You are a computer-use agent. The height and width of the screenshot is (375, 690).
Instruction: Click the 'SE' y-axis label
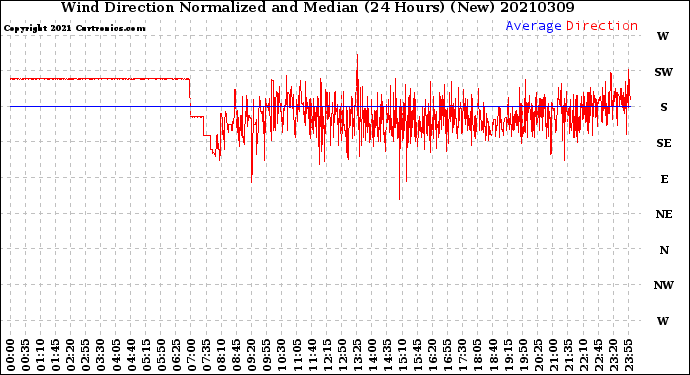click(664, 143)
